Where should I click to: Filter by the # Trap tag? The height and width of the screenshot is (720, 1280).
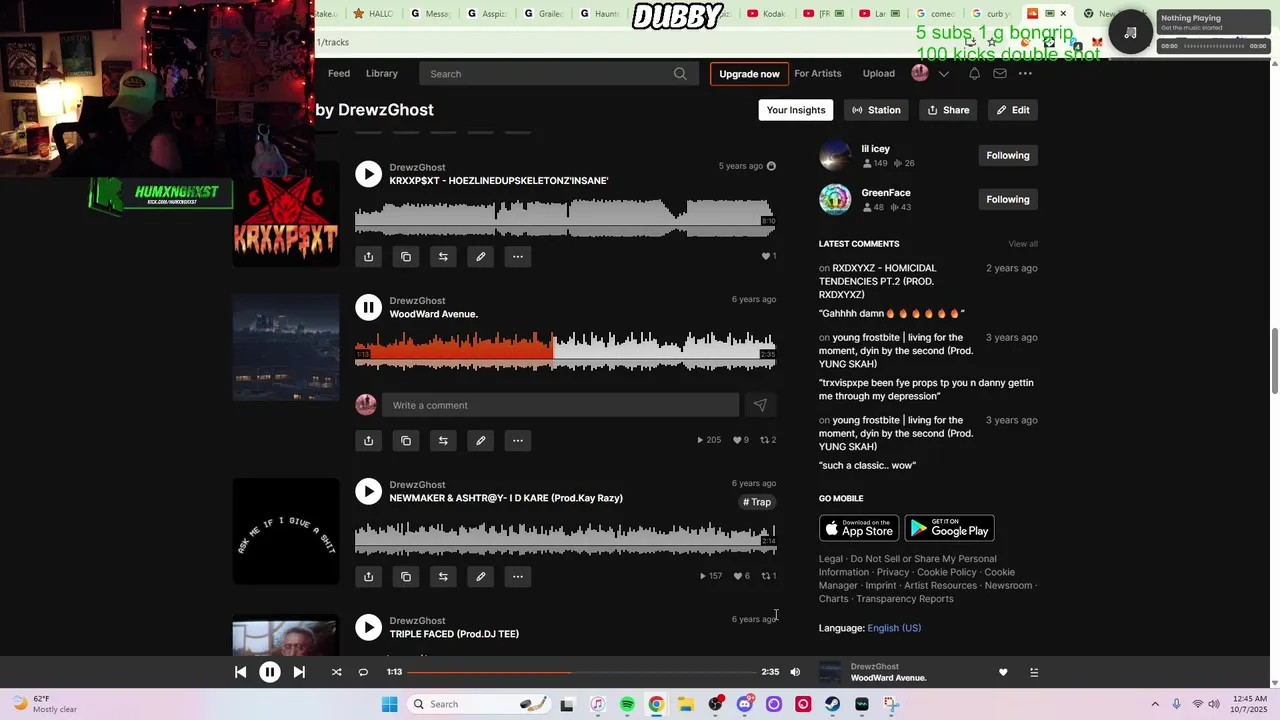click(x=757, y=502)
